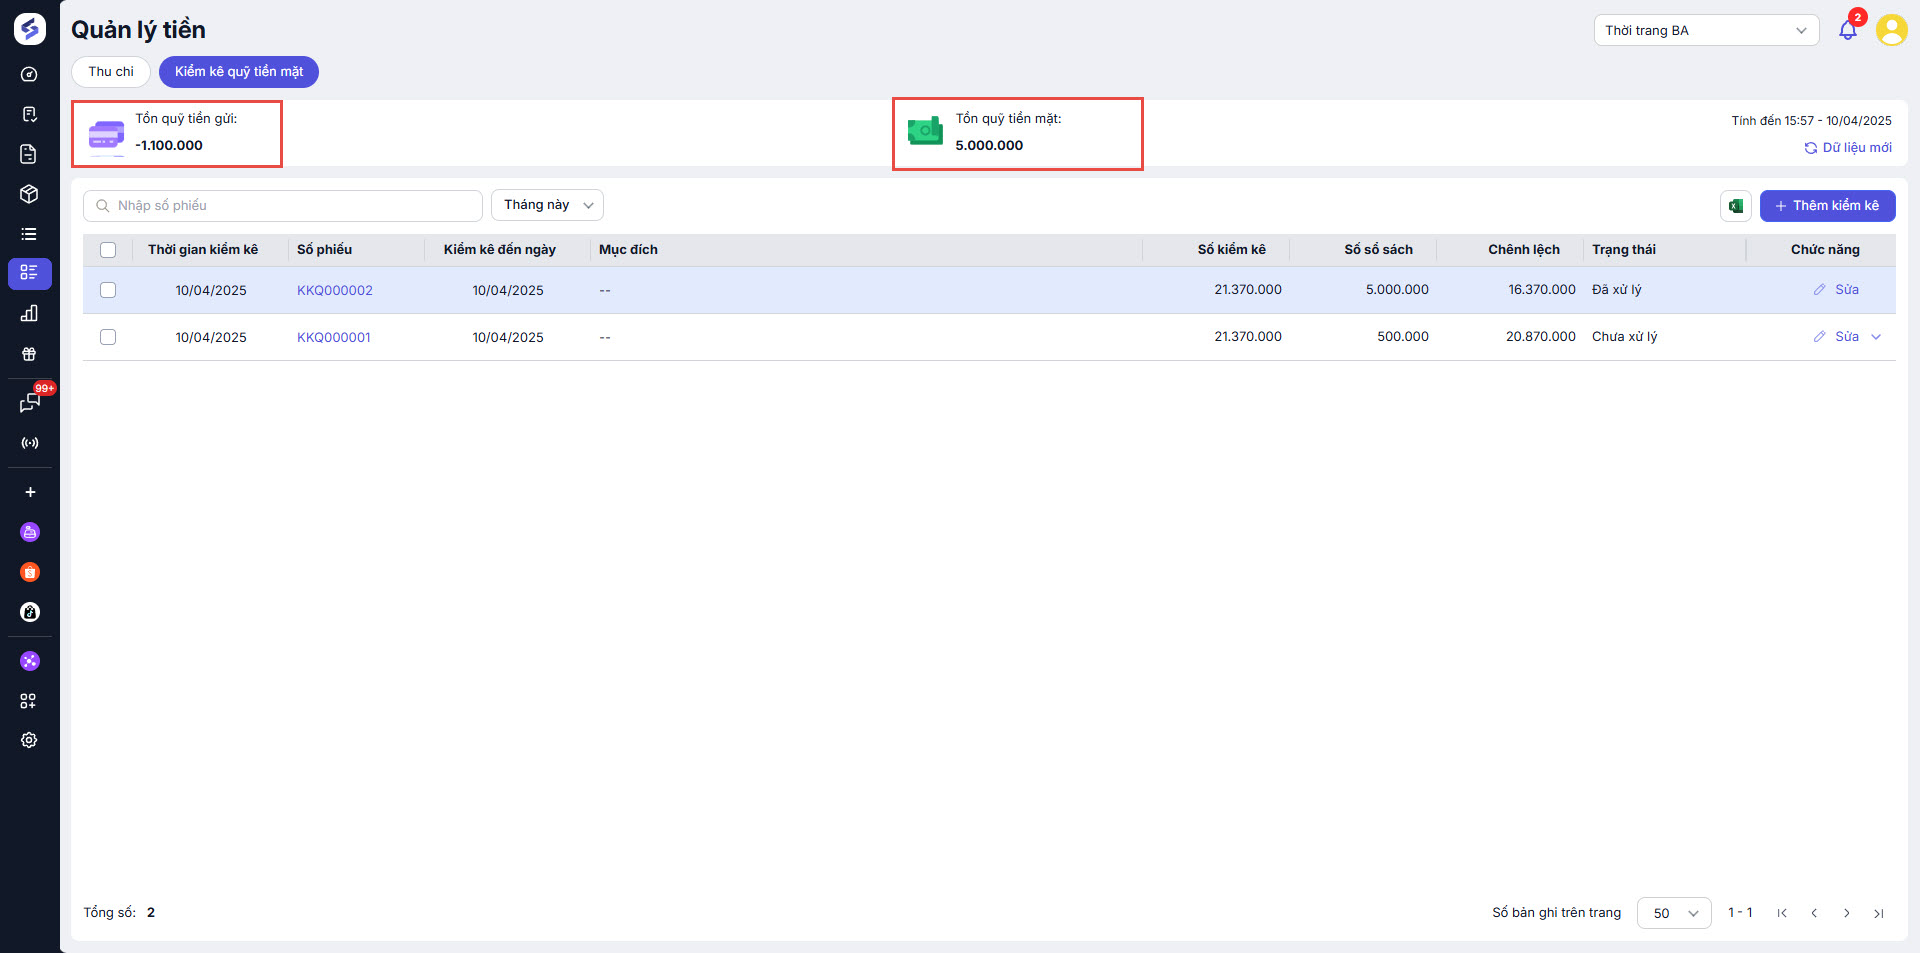Image resolution: width=1920 pixels, height=953 pixels.
Task: Switch to the Thu chi tab
Action: click(111, 72)
